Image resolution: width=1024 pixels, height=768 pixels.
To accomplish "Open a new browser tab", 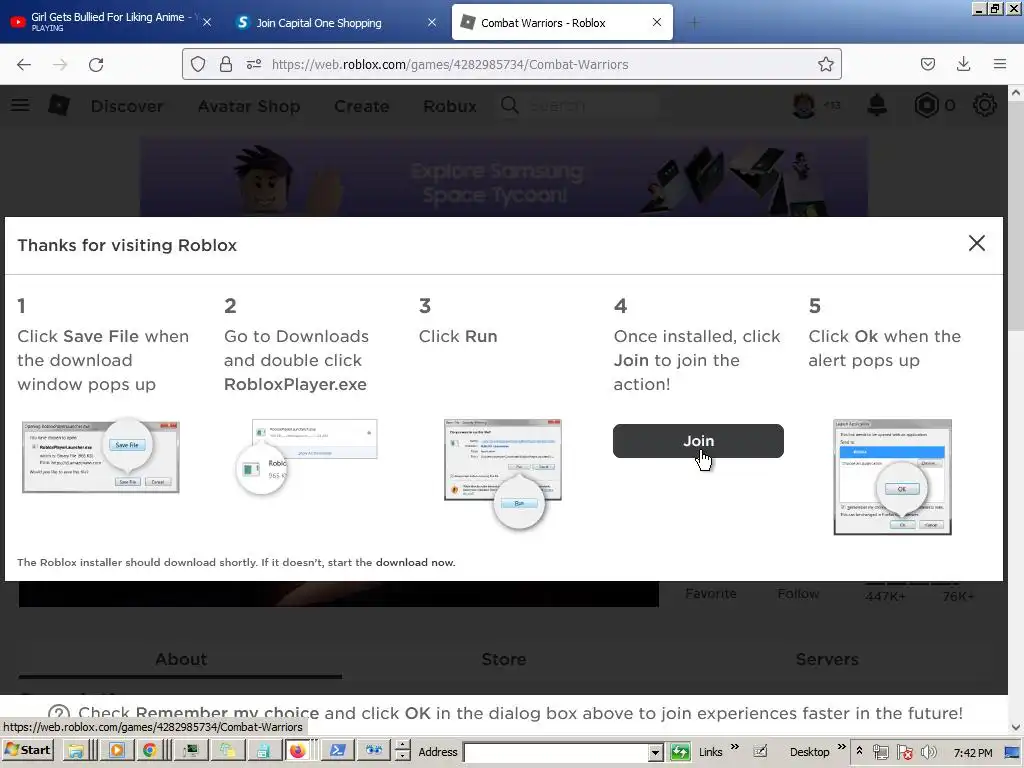I will pyautogui.click(x=694, y=23).
